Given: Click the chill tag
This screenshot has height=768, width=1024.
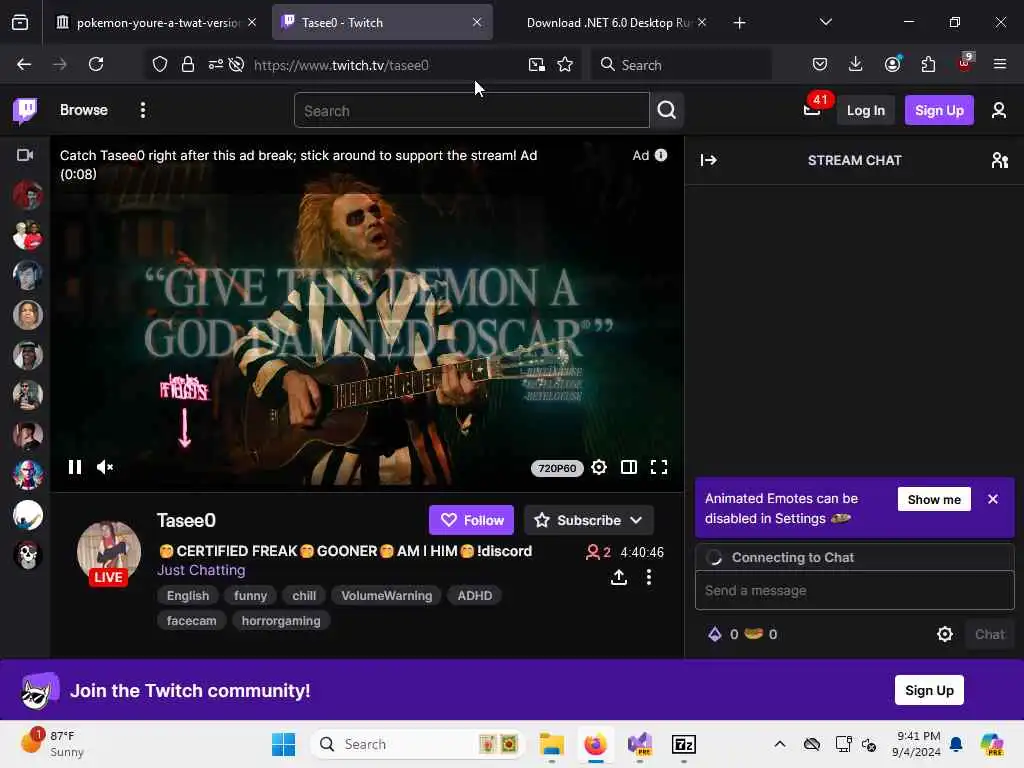Looking at the screenshot, I should click(x=304, y=596).
